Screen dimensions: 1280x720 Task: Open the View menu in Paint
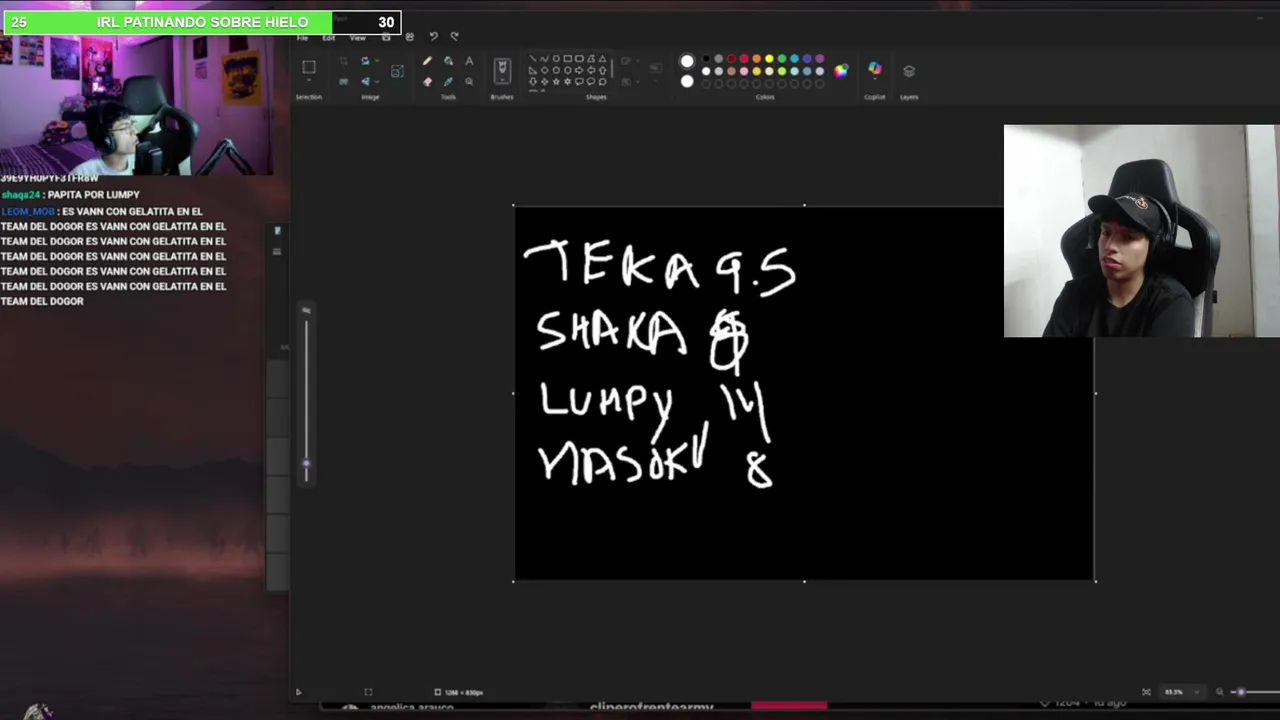coord(357,38)
